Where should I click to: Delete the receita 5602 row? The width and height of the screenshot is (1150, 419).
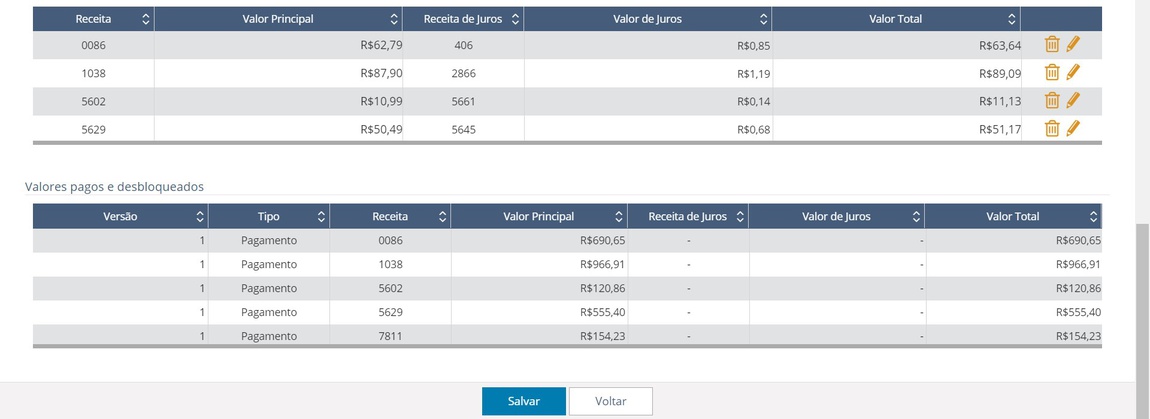1052,101
